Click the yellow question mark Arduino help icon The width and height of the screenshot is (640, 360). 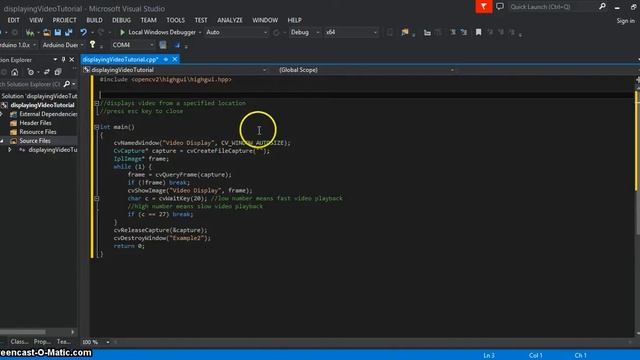(x=93, y=44)
